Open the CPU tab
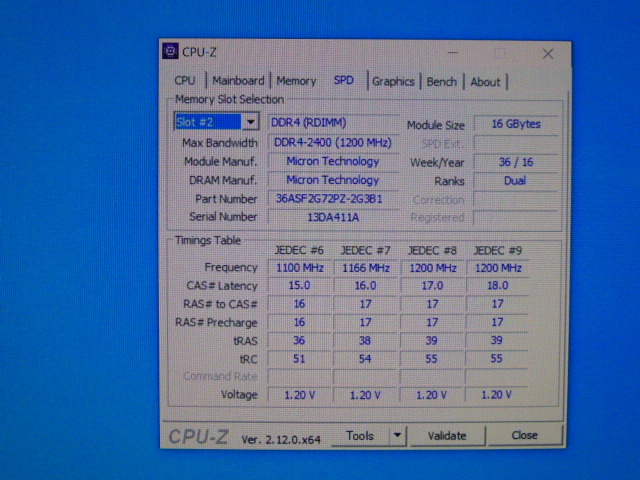This screenshot has height=480, width=640. tap(185, 80)
